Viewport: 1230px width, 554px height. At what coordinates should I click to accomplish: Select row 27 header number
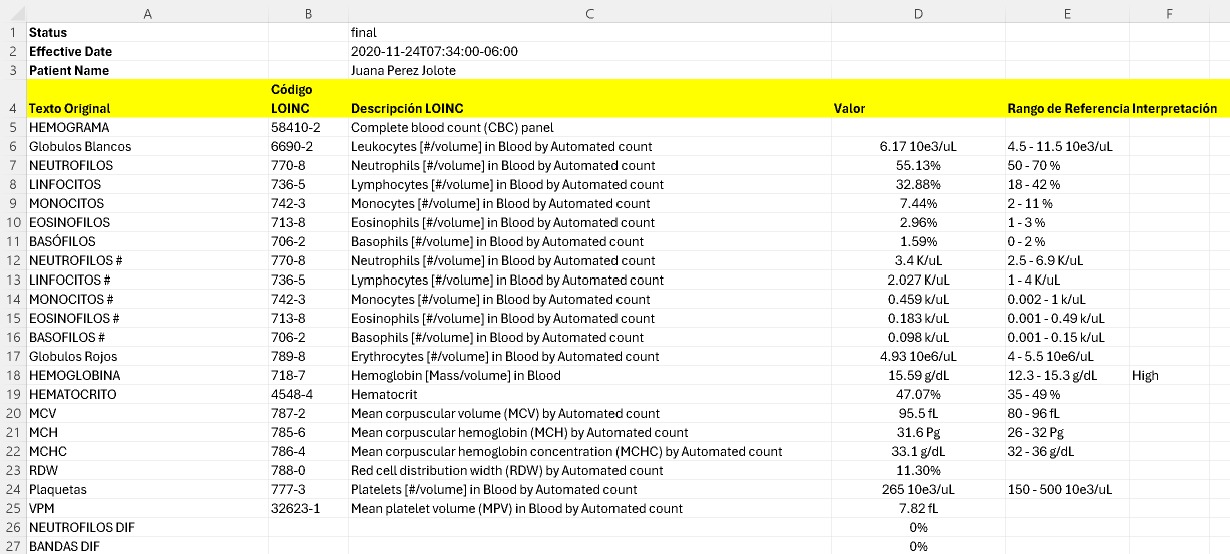(13, 547)
